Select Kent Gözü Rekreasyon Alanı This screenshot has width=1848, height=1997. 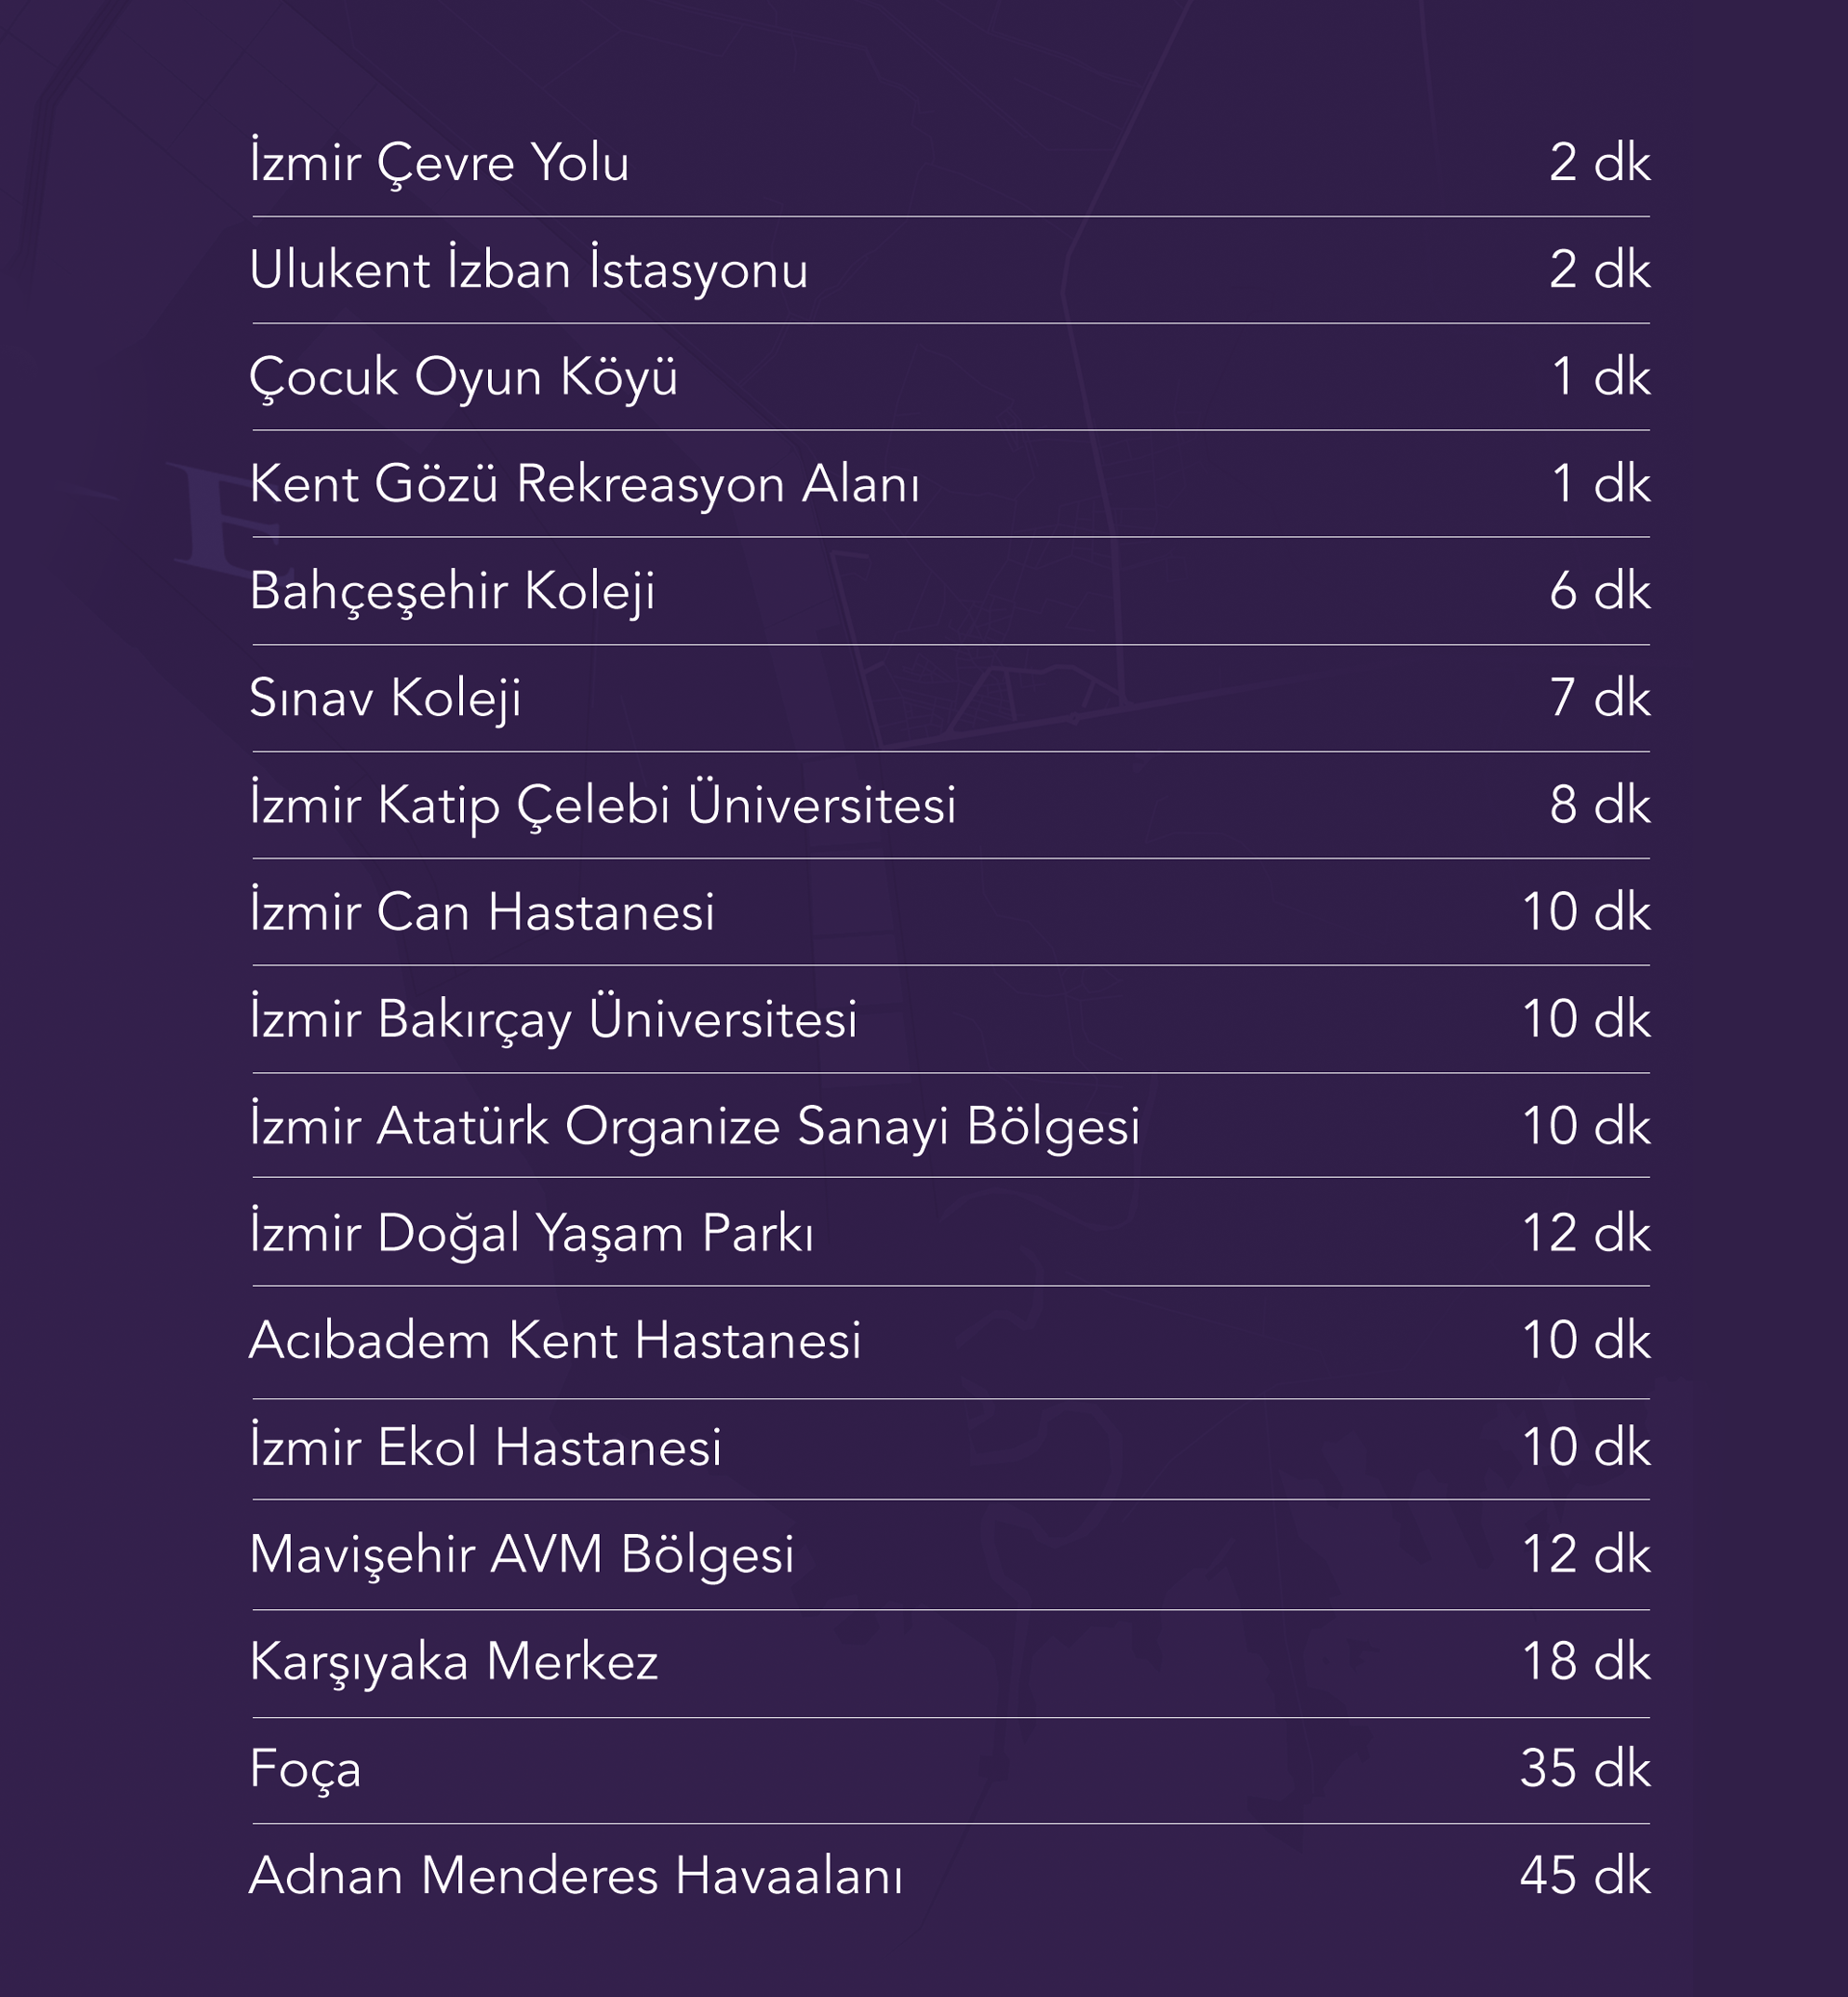584,484
